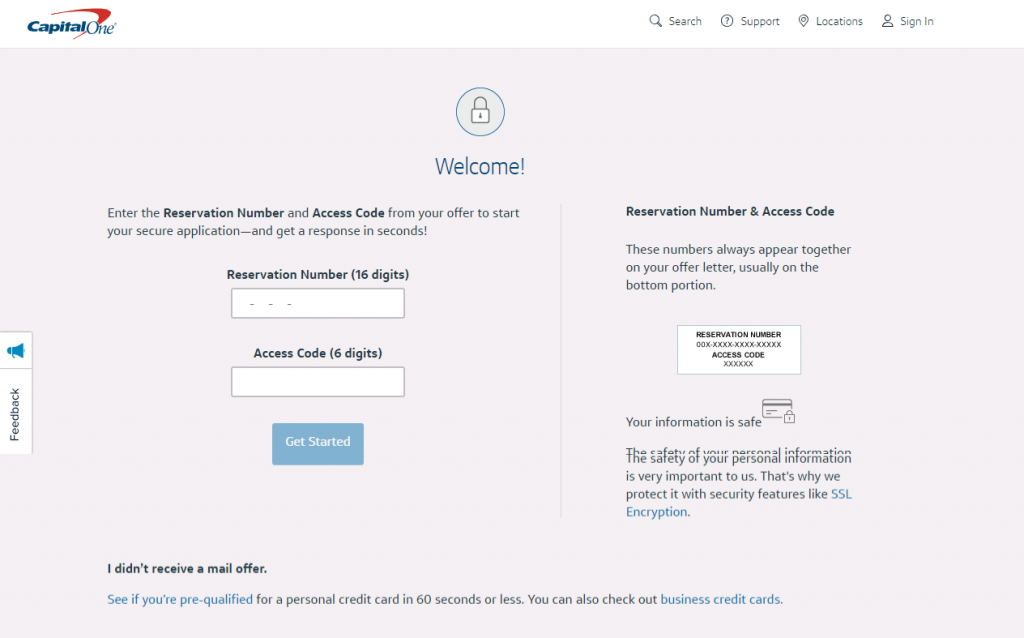Click the Capital One logo
The width and height of the screenshot is (1024, 638).
tap(71, 24)
